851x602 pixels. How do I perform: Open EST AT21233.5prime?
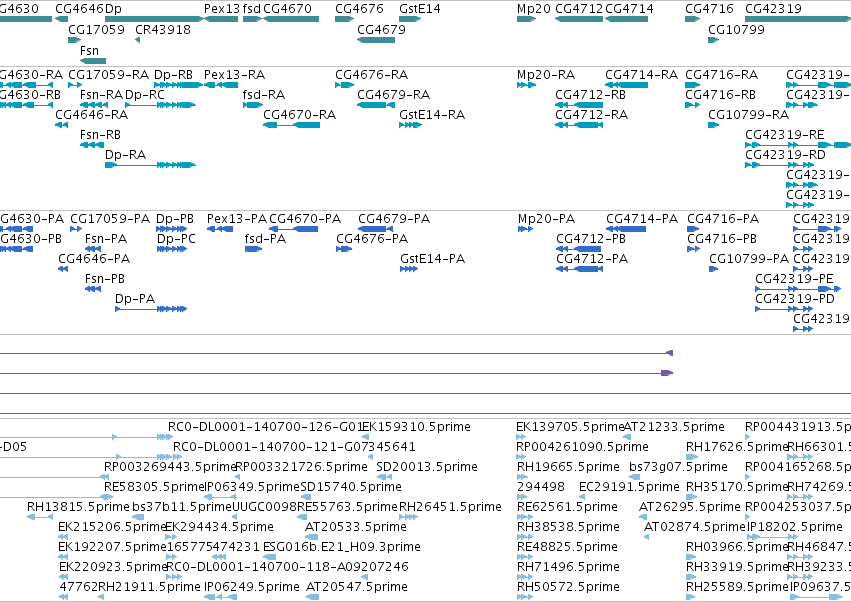click(675, 427)
